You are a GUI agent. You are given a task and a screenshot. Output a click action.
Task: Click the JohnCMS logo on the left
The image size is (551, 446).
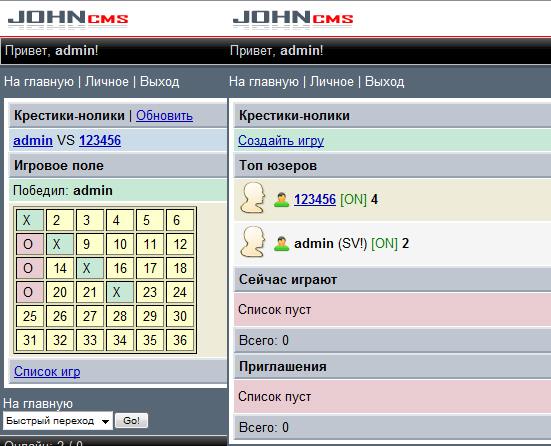(x=68, y=19)
